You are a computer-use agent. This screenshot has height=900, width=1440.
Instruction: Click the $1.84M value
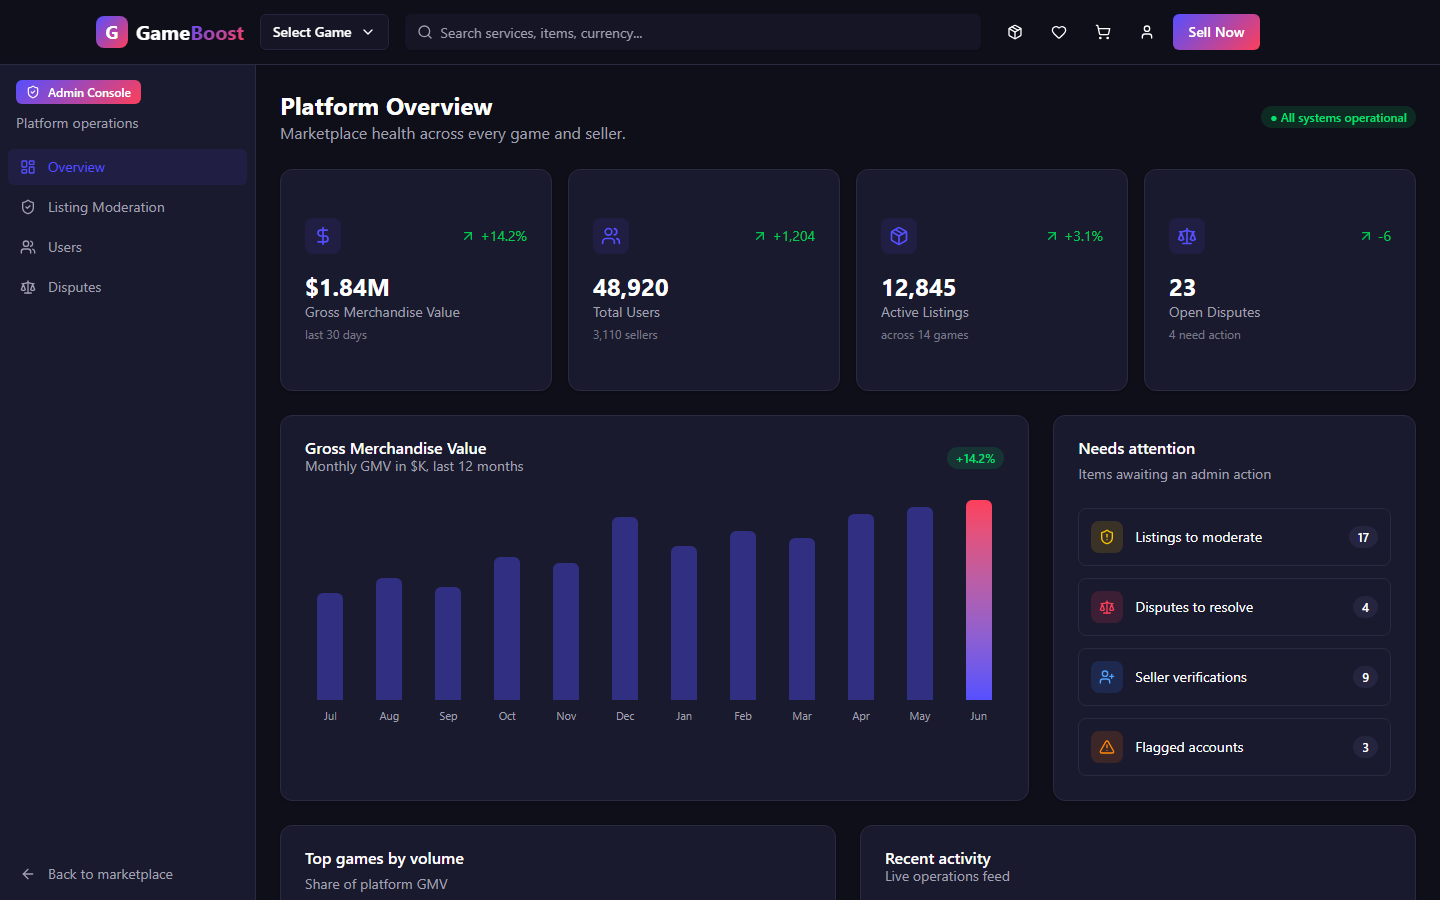pyautogui.click(x=347, y=288)
